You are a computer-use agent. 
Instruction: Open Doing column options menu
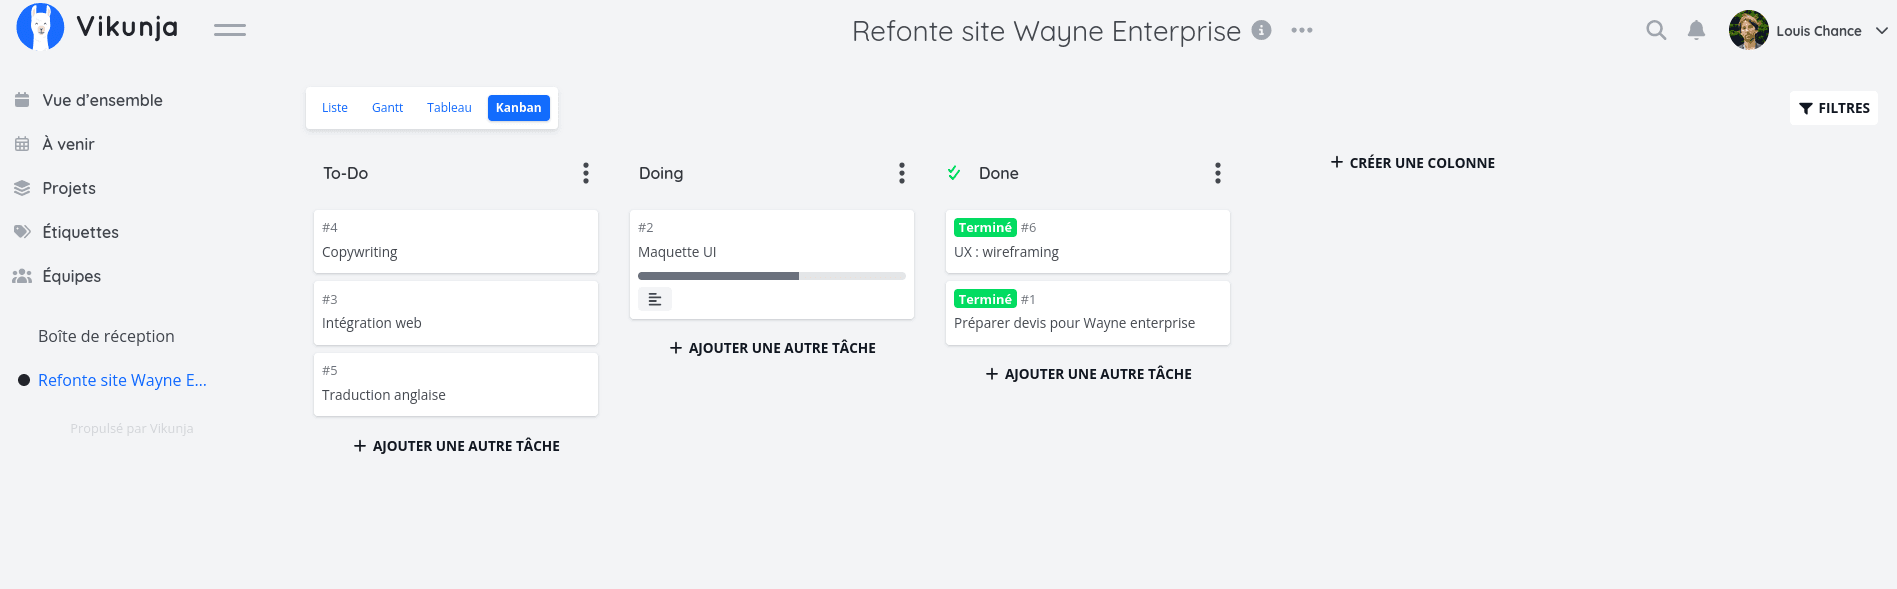902,173
